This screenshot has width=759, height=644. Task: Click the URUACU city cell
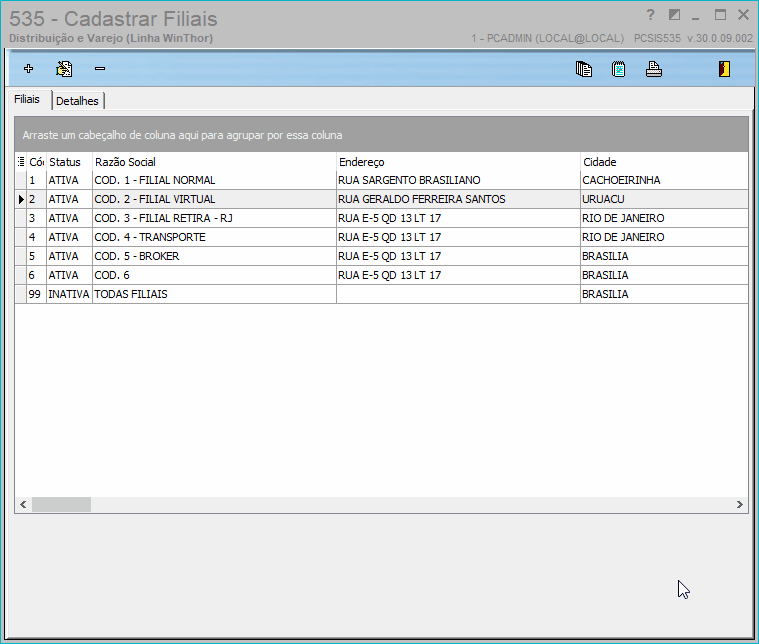pyautogui.click(x=664, y=199)
